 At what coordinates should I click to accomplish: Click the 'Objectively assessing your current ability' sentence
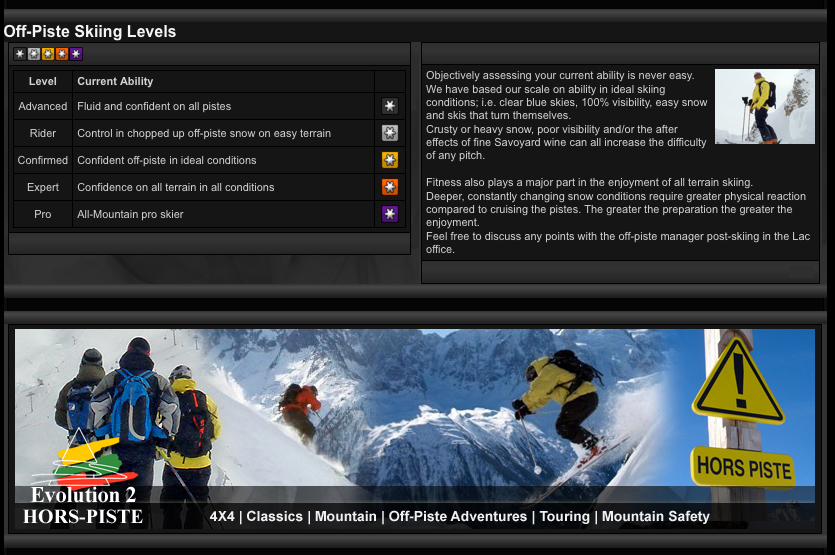pyautogui.click(x=560, y=75)
